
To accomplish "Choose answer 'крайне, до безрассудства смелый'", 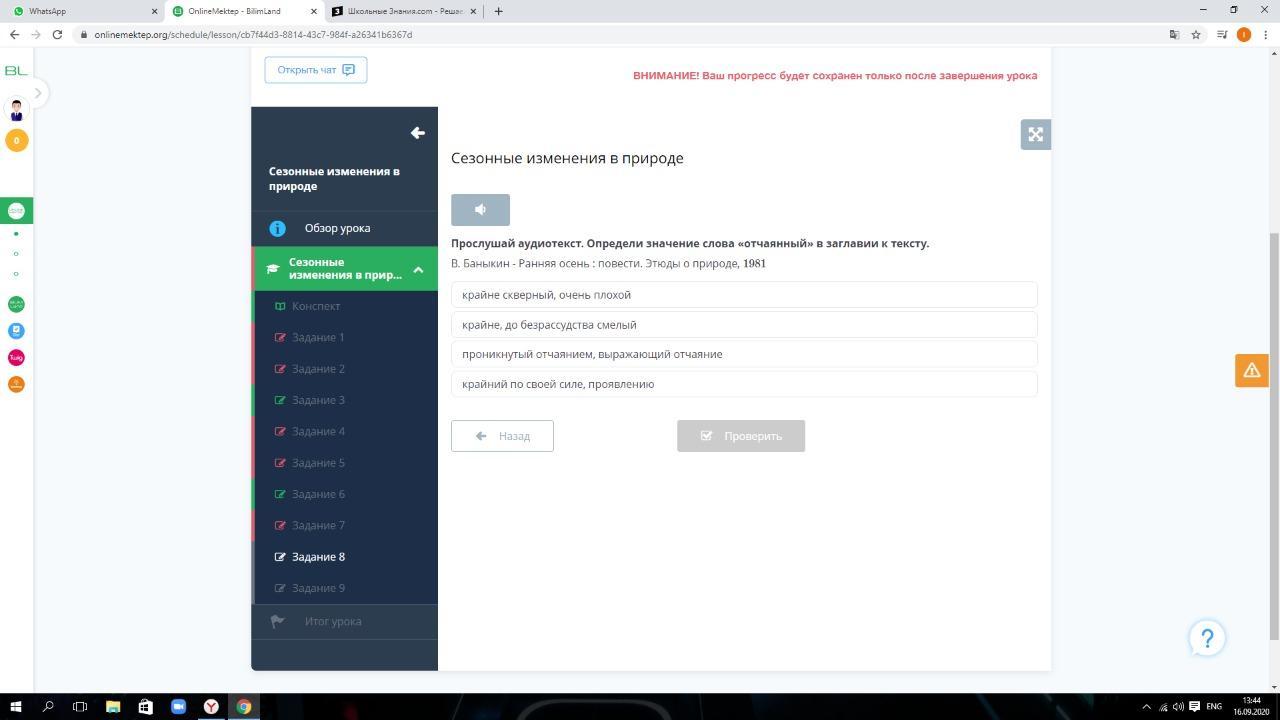I will pyautogui.click(x=744, y=325).
